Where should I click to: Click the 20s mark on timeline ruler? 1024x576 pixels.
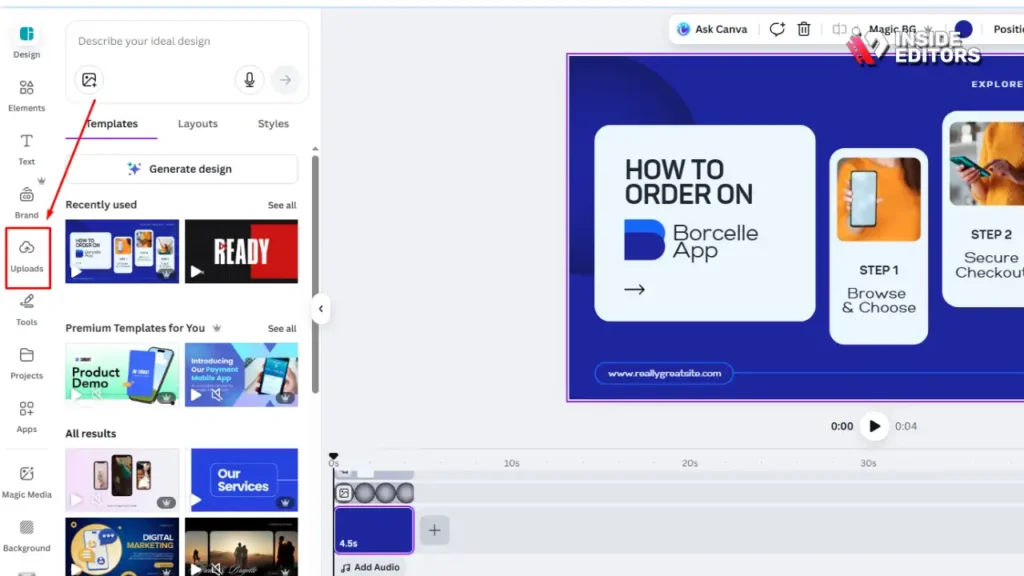[x=690, y=463]
